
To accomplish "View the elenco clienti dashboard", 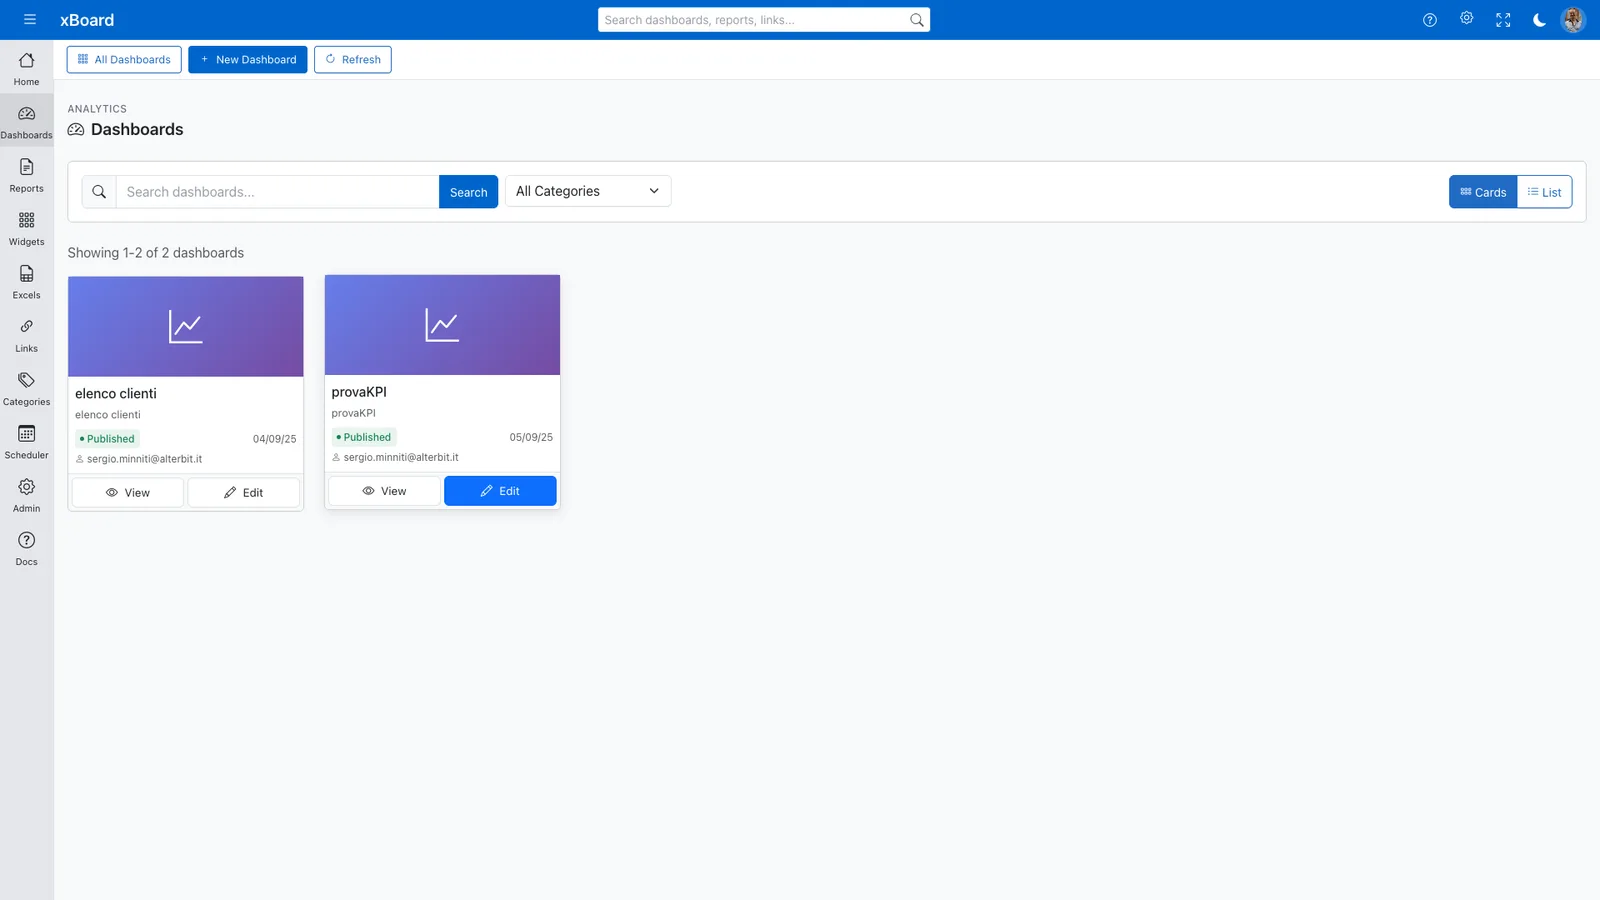I will (x=128, y=493).
